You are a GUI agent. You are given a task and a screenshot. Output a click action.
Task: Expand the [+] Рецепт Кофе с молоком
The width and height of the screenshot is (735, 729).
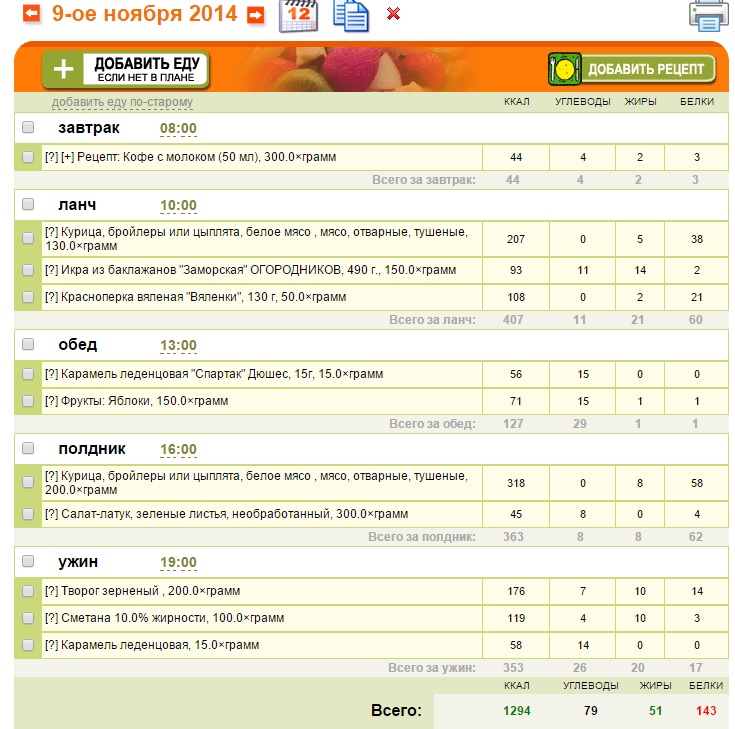(68, 157)
